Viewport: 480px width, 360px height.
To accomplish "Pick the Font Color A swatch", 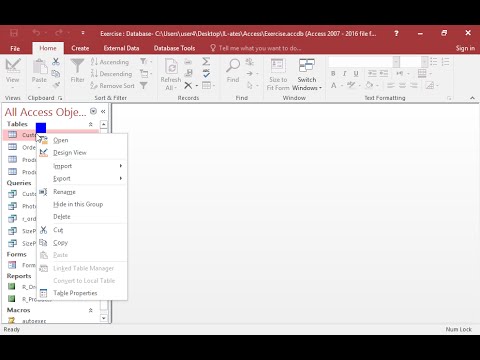I will [334, 86].
